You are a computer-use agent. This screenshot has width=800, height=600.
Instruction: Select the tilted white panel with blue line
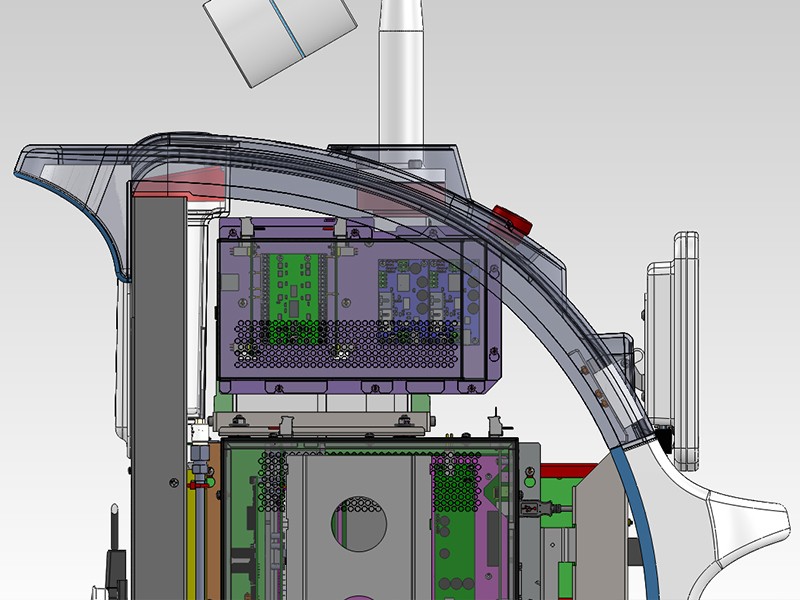[x=280, y=38]
